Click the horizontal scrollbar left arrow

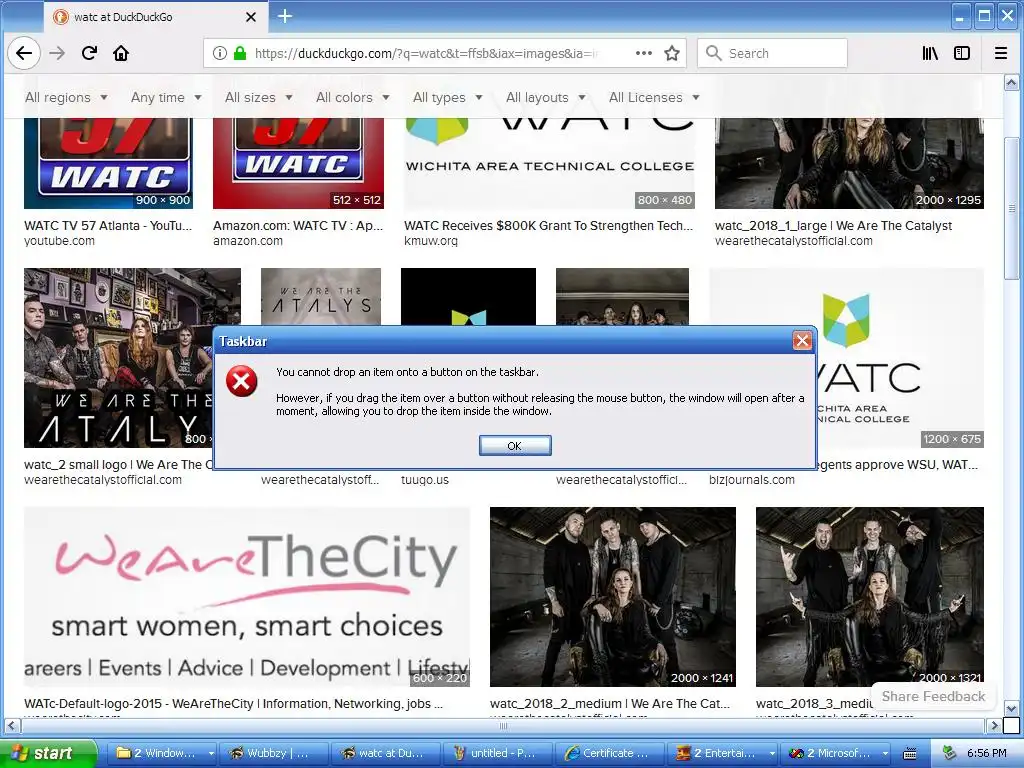pos(12,725)
